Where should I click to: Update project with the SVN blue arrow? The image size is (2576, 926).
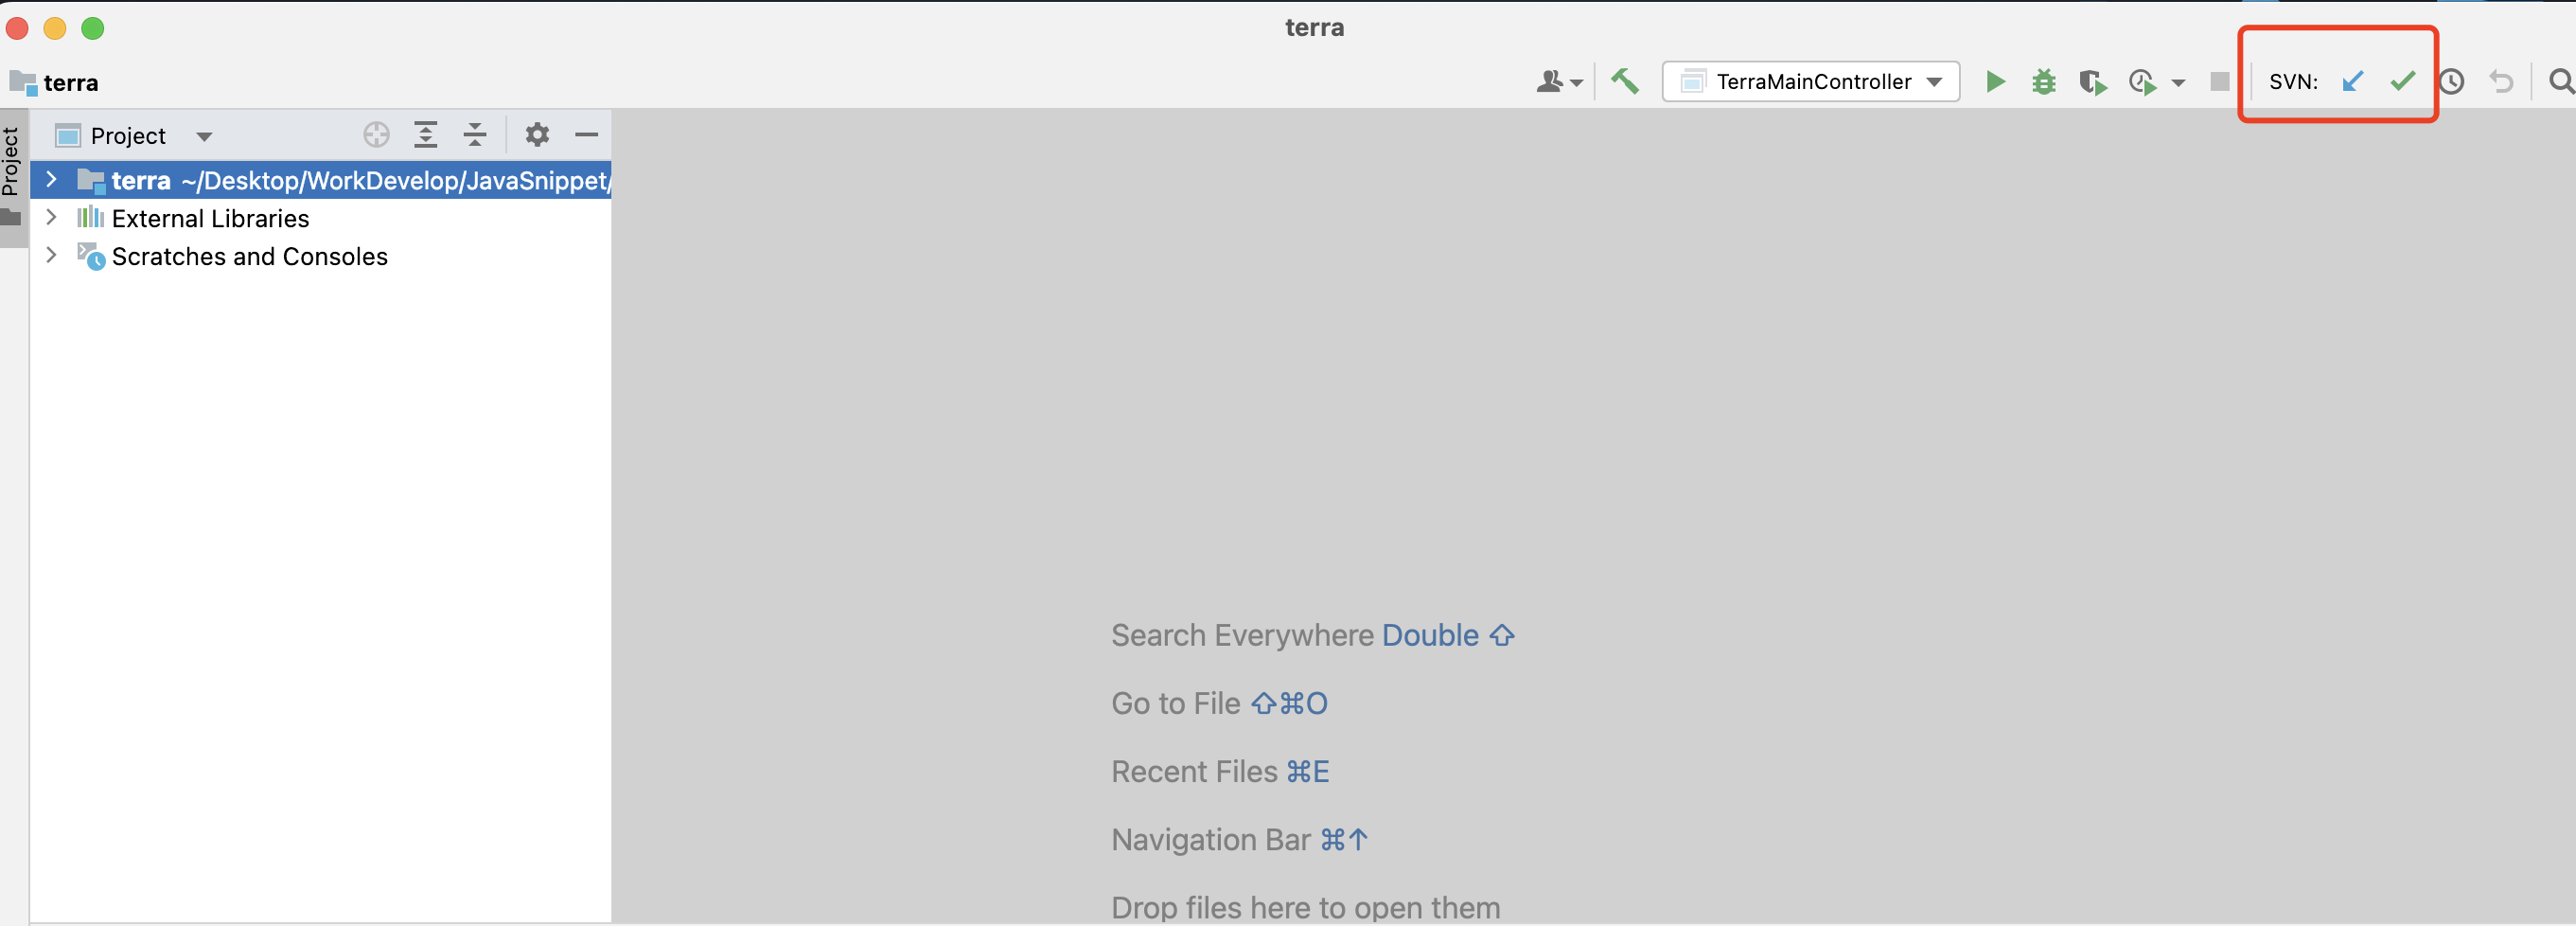(2352, 81)
